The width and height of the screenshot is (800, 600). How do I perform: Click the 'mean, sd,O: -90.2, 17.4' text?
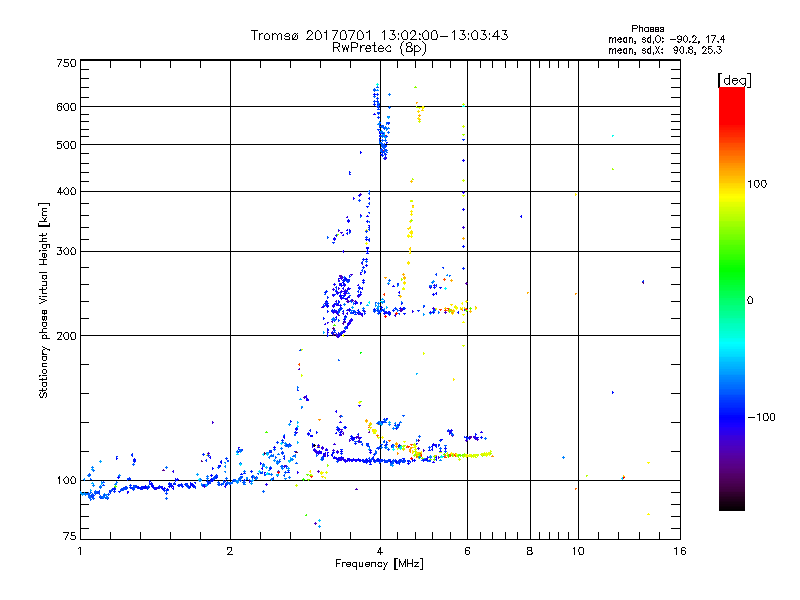coord(666,39)
